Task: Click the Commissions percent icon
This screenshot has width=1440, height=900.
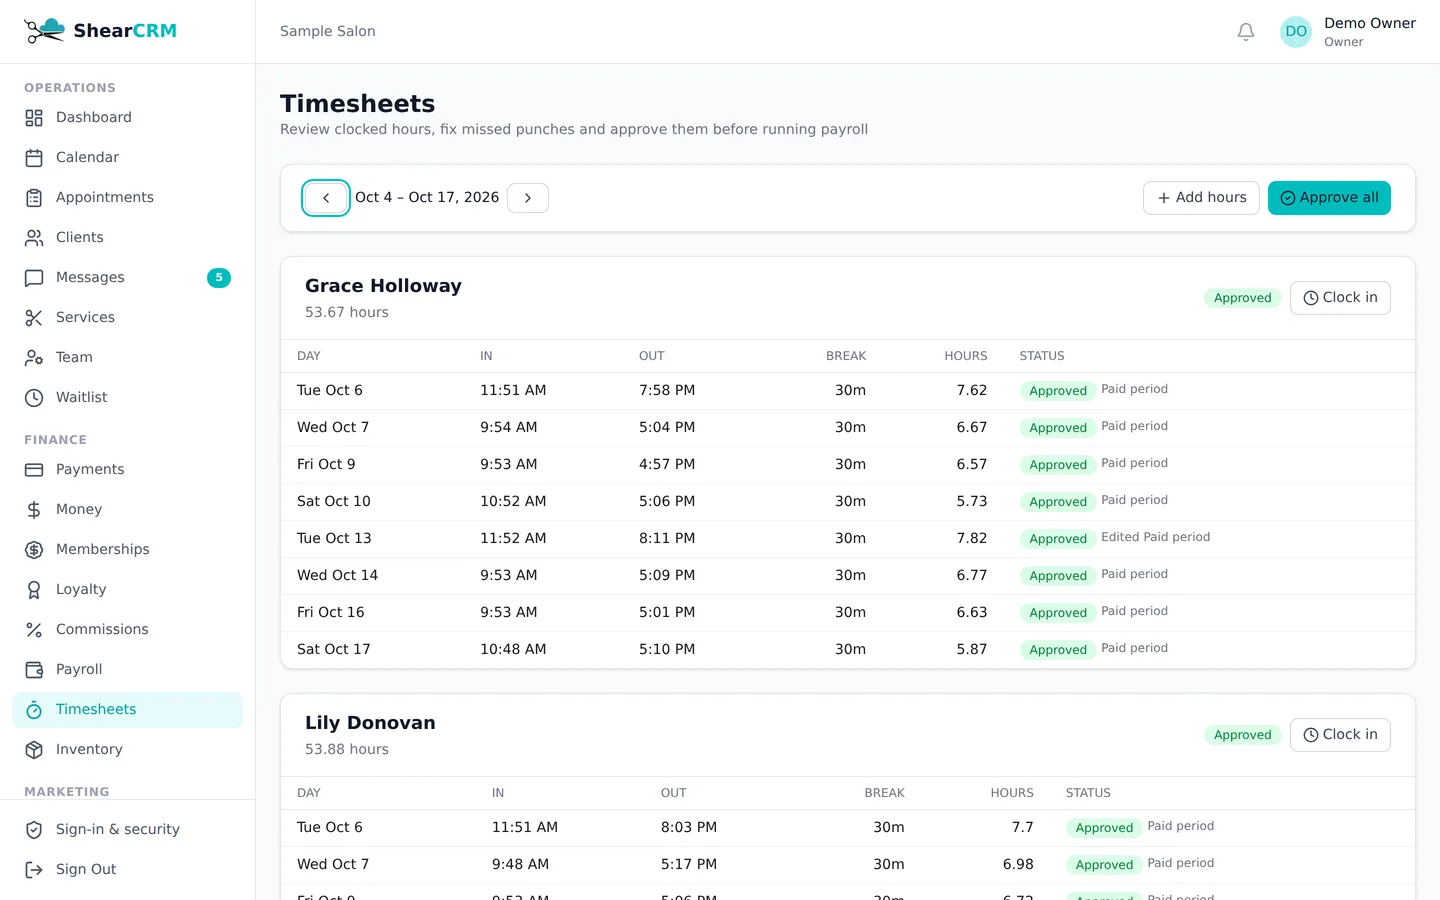Action: [34, 630]
